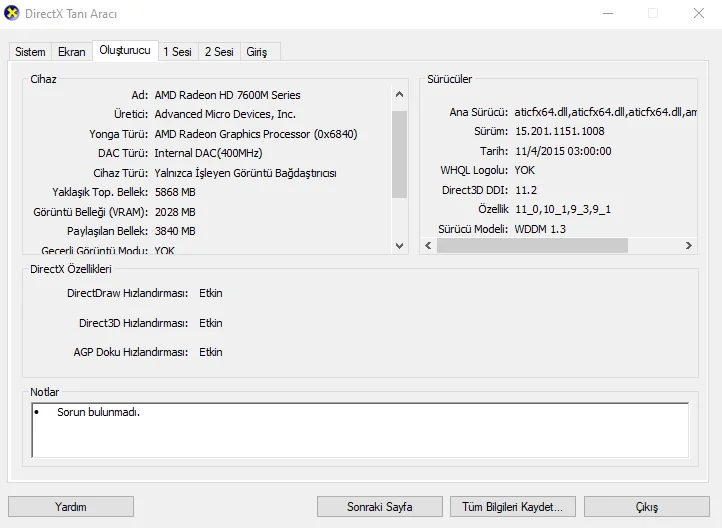This screenshot has width=722, height=528.
Task: Click the 'Görüntü Belleği (VRAM):' label
Action: click(91, 212)
